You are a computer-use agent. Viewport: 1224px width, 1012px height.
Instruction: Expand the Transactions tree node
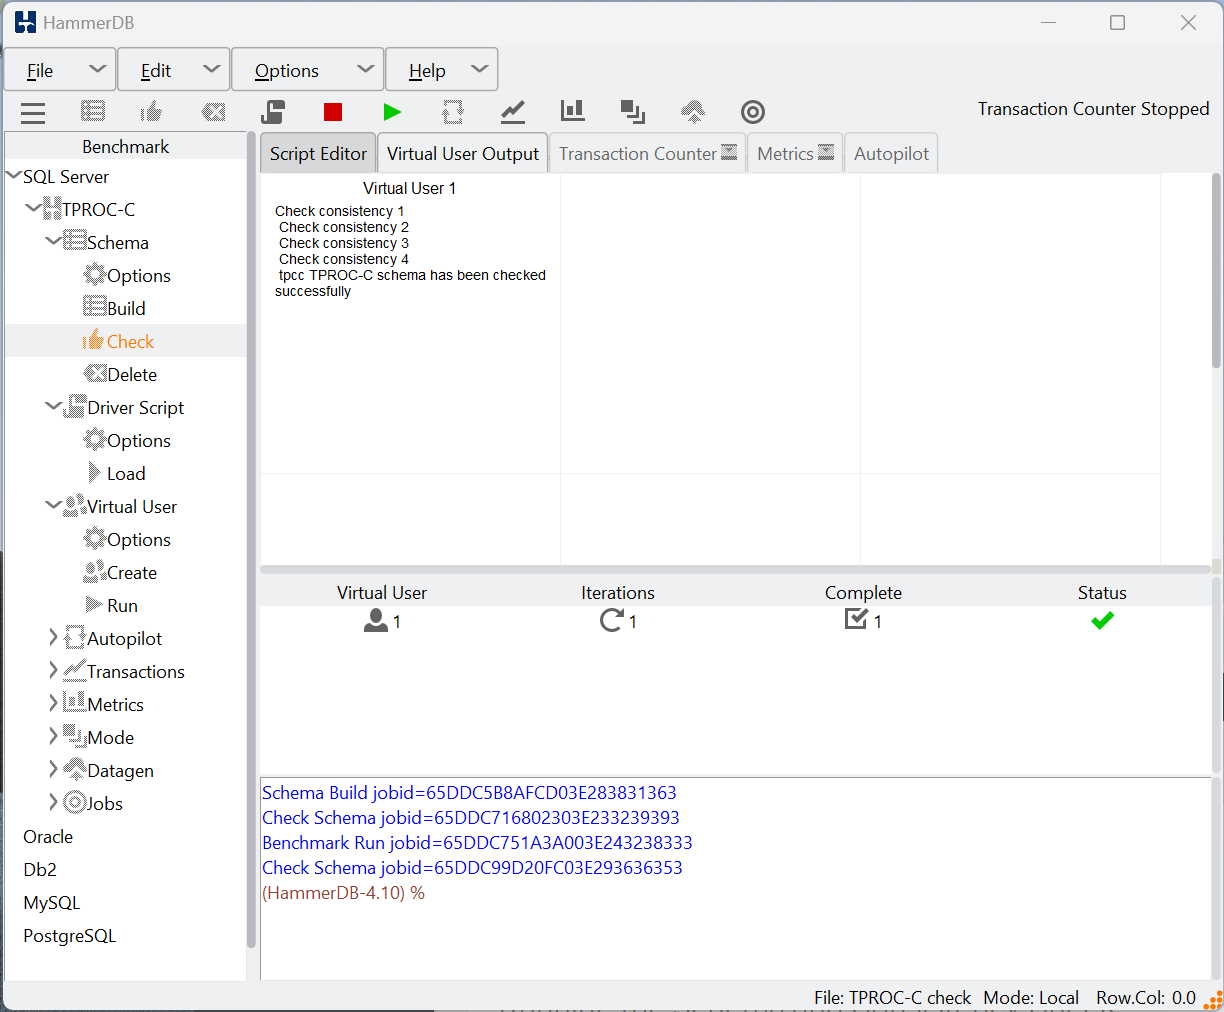[53, 670]
